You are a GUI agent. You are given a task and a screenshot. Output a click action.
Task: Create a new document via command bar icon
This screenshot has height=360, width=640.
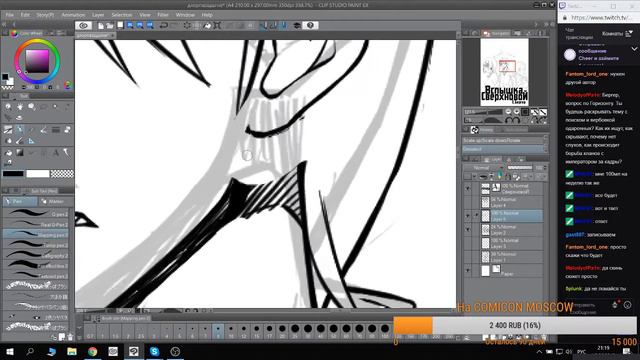(101, 25)
